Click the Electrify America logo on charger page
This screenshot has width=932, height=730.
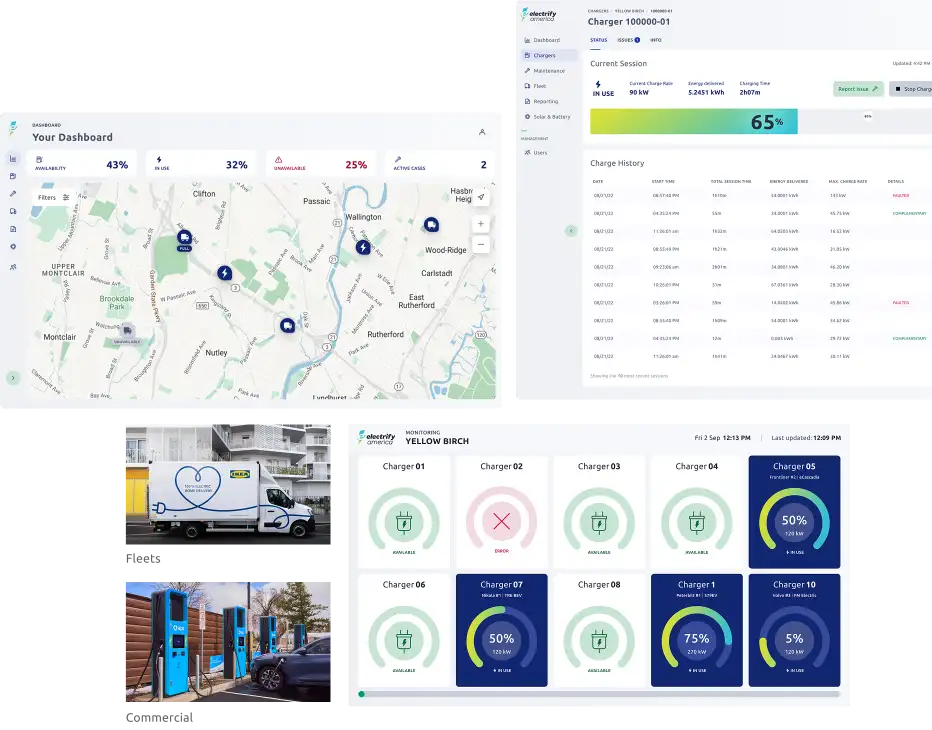point(539,15)
